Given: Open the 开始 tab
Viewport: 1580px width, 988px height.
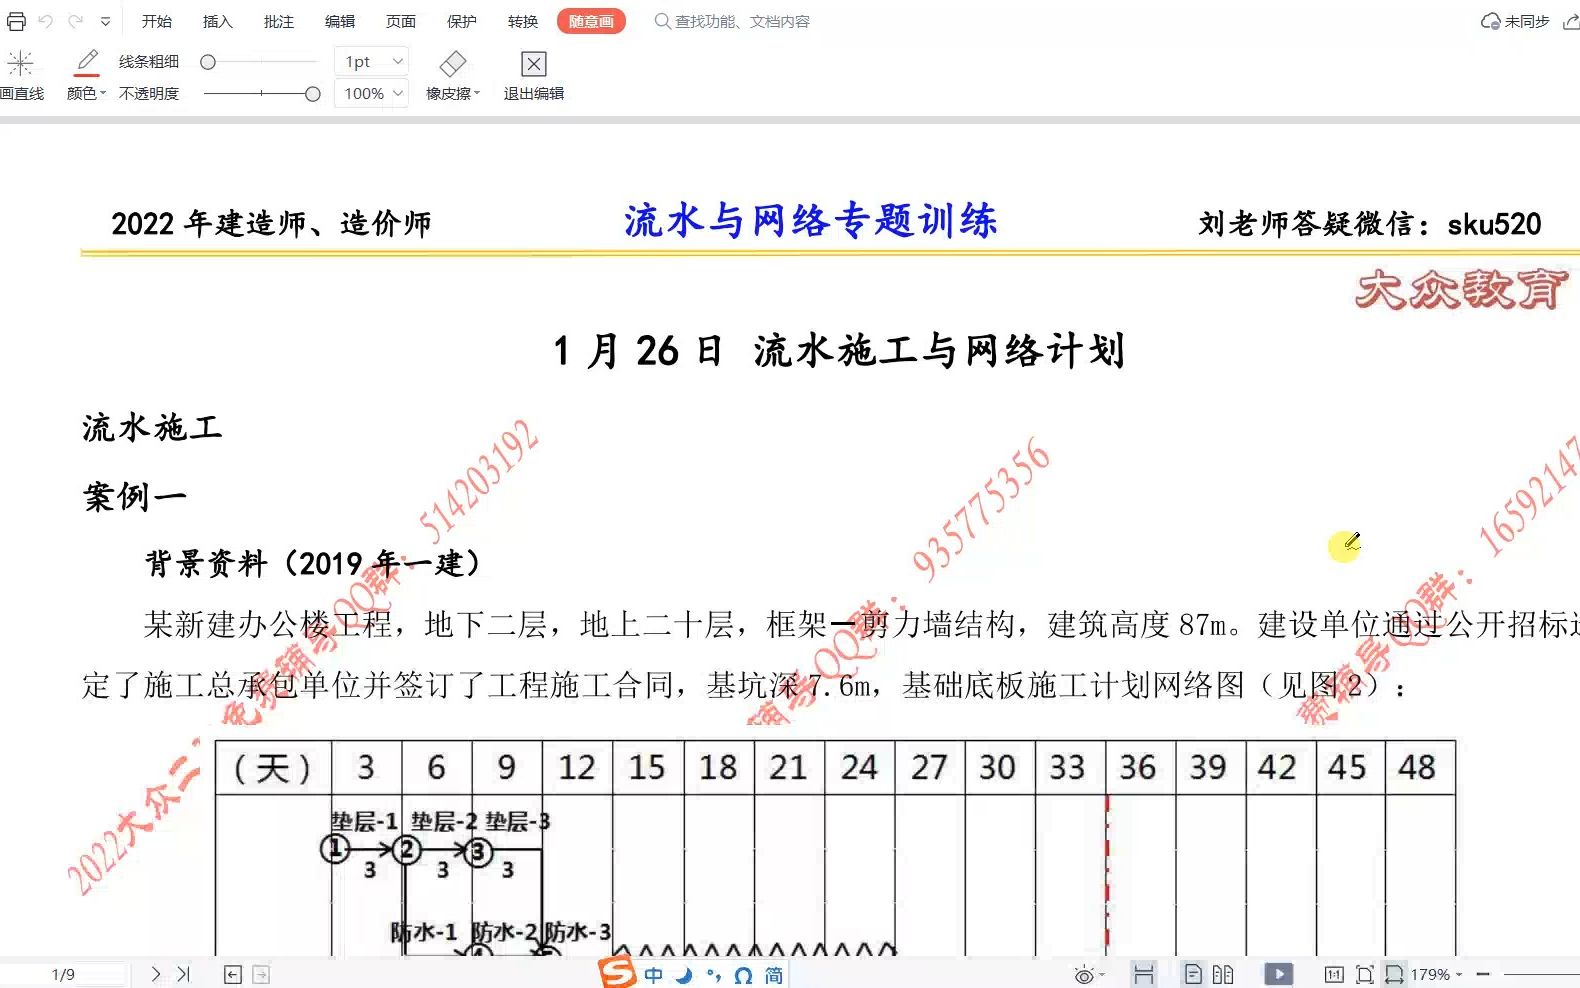Looking at the screenshot, I should click(157, 21).
